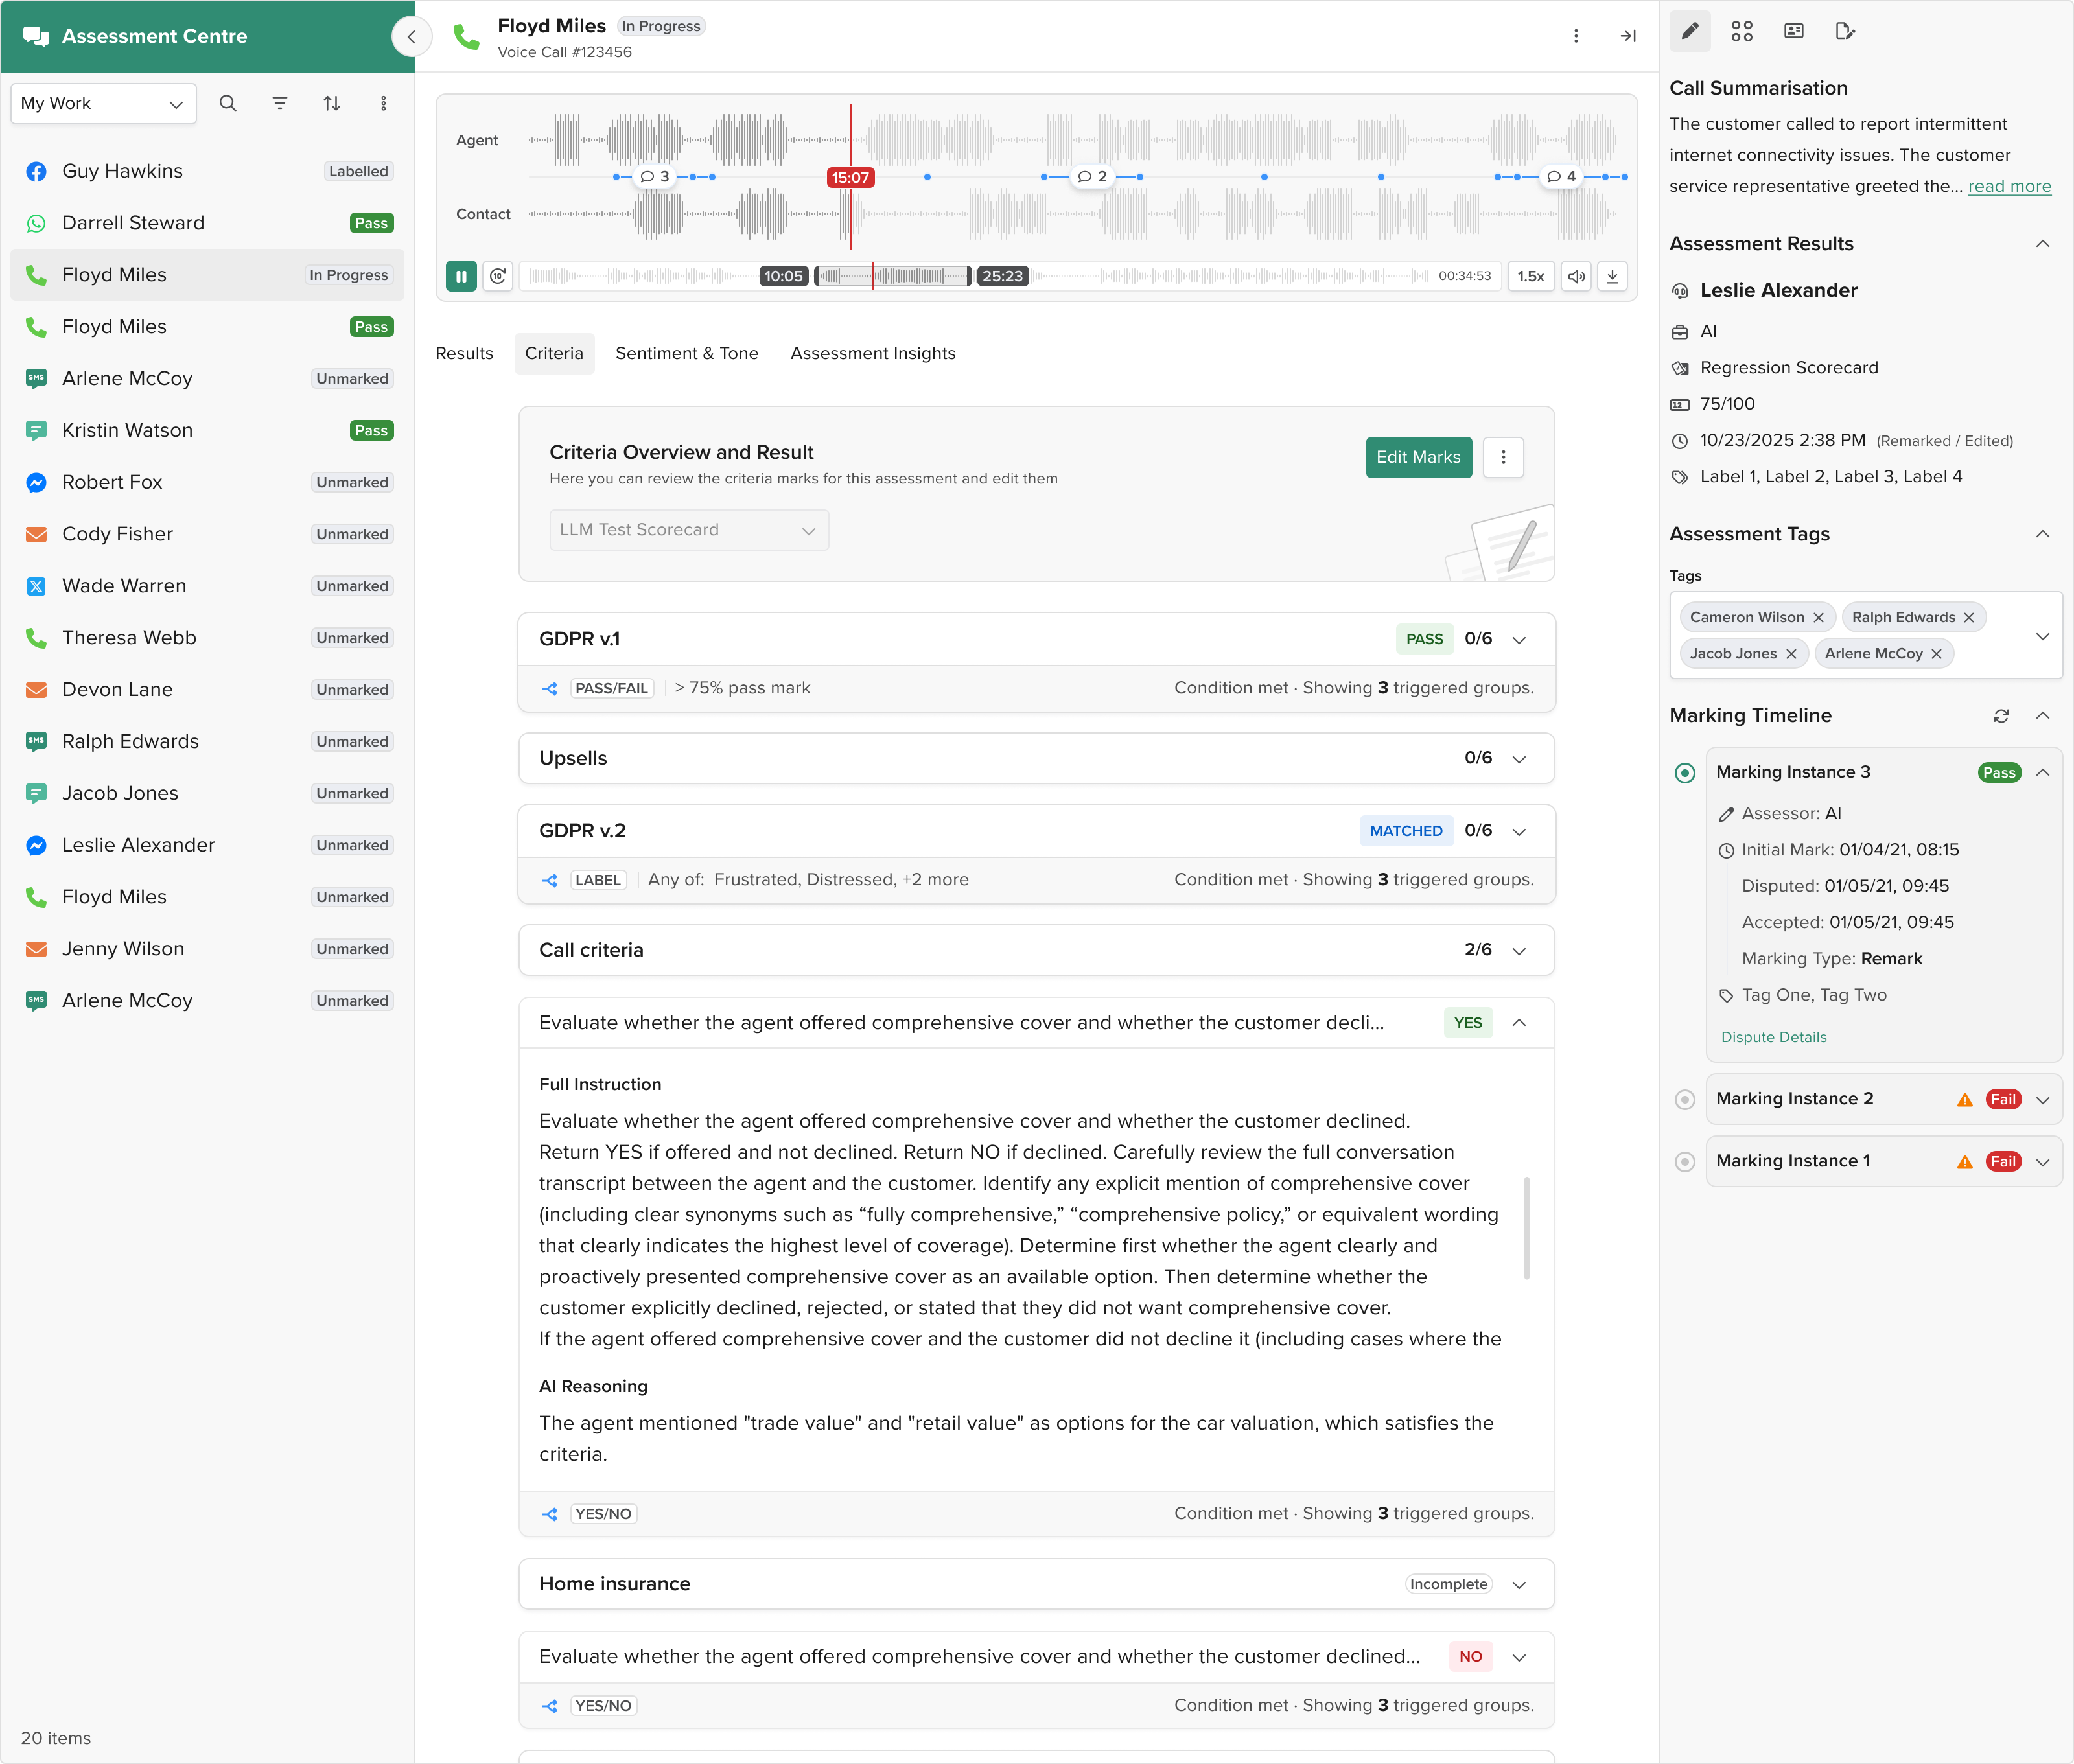The height and width of the screenshot is (1764, 2074).
Task: Collapse Marking Instance 3 details
Action: point(2043,773)
